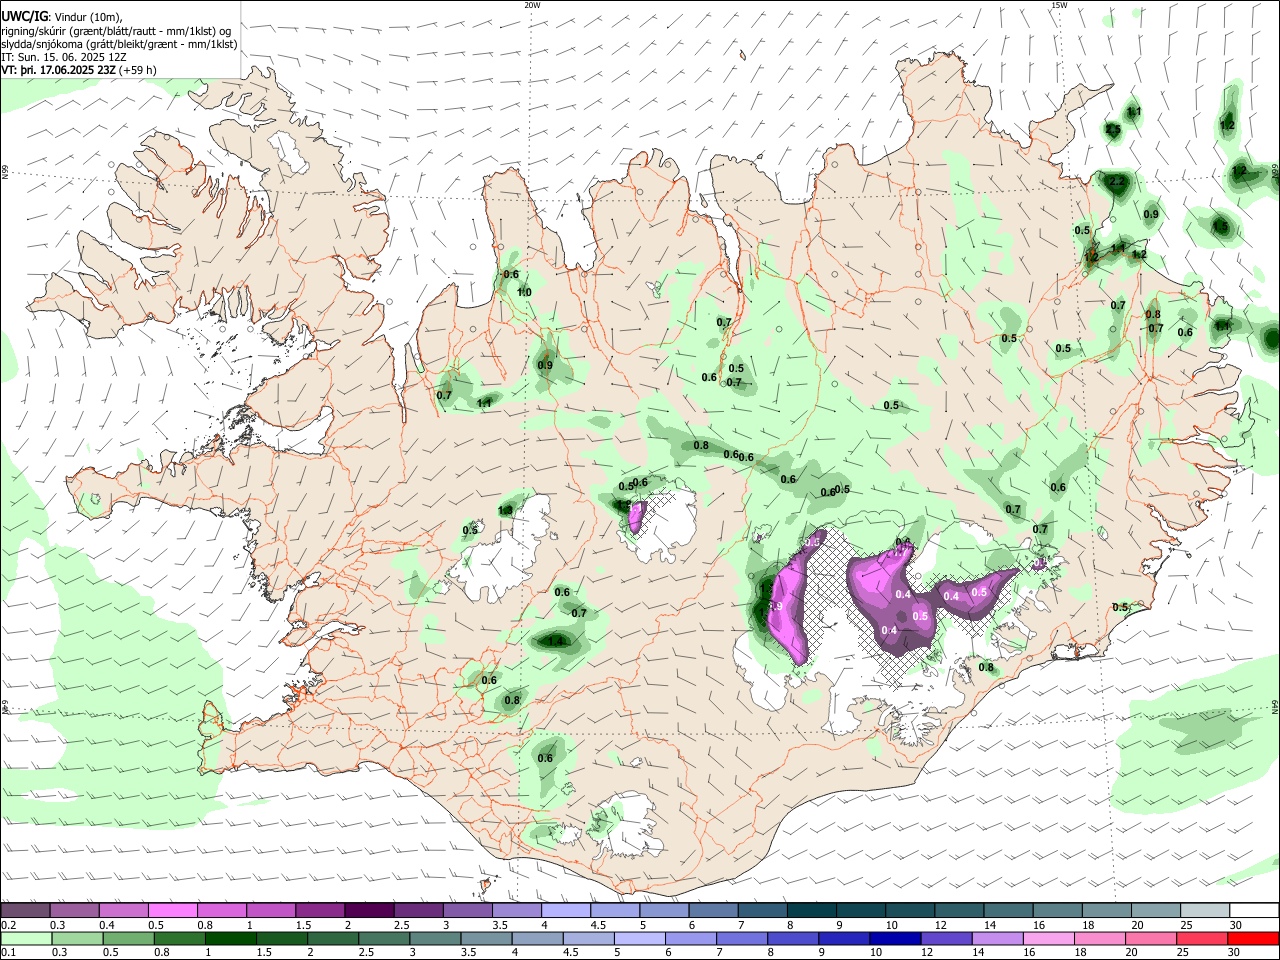Viewport: 1280px width, 960px height.
Task: Click the pale mint 0.1 swatch in lower legend row
Action: coord(26,938)
